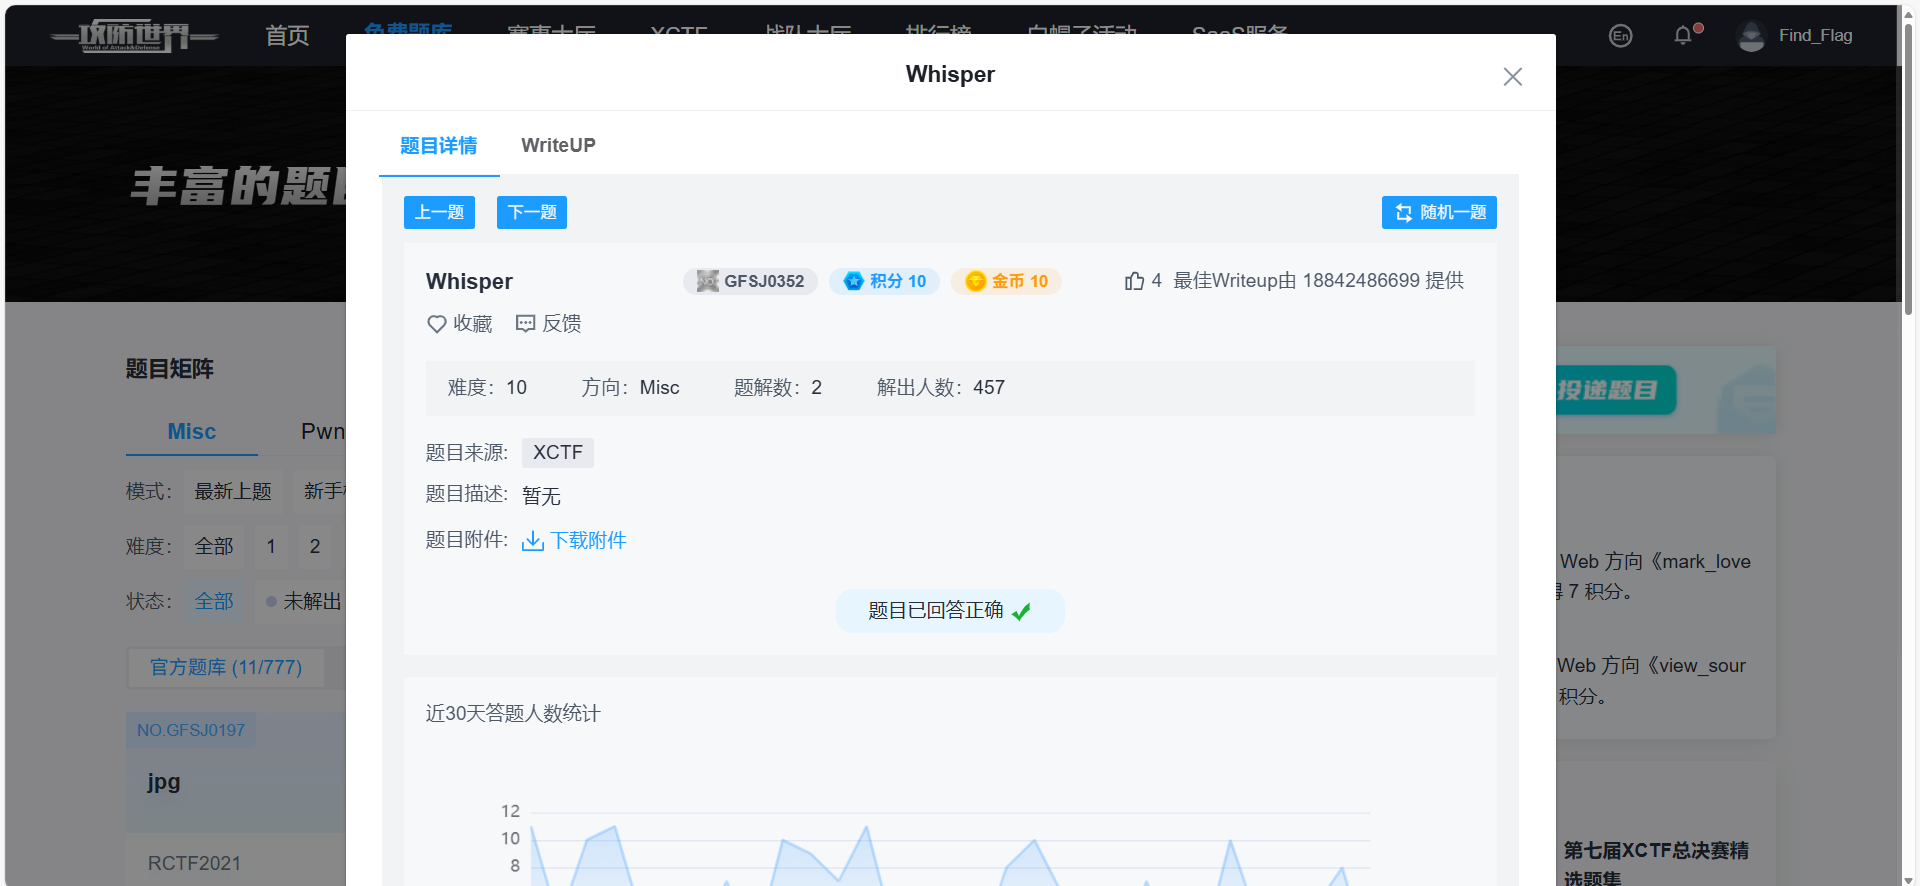
Task: Select status filter 全部
Action: pos(214,602)
